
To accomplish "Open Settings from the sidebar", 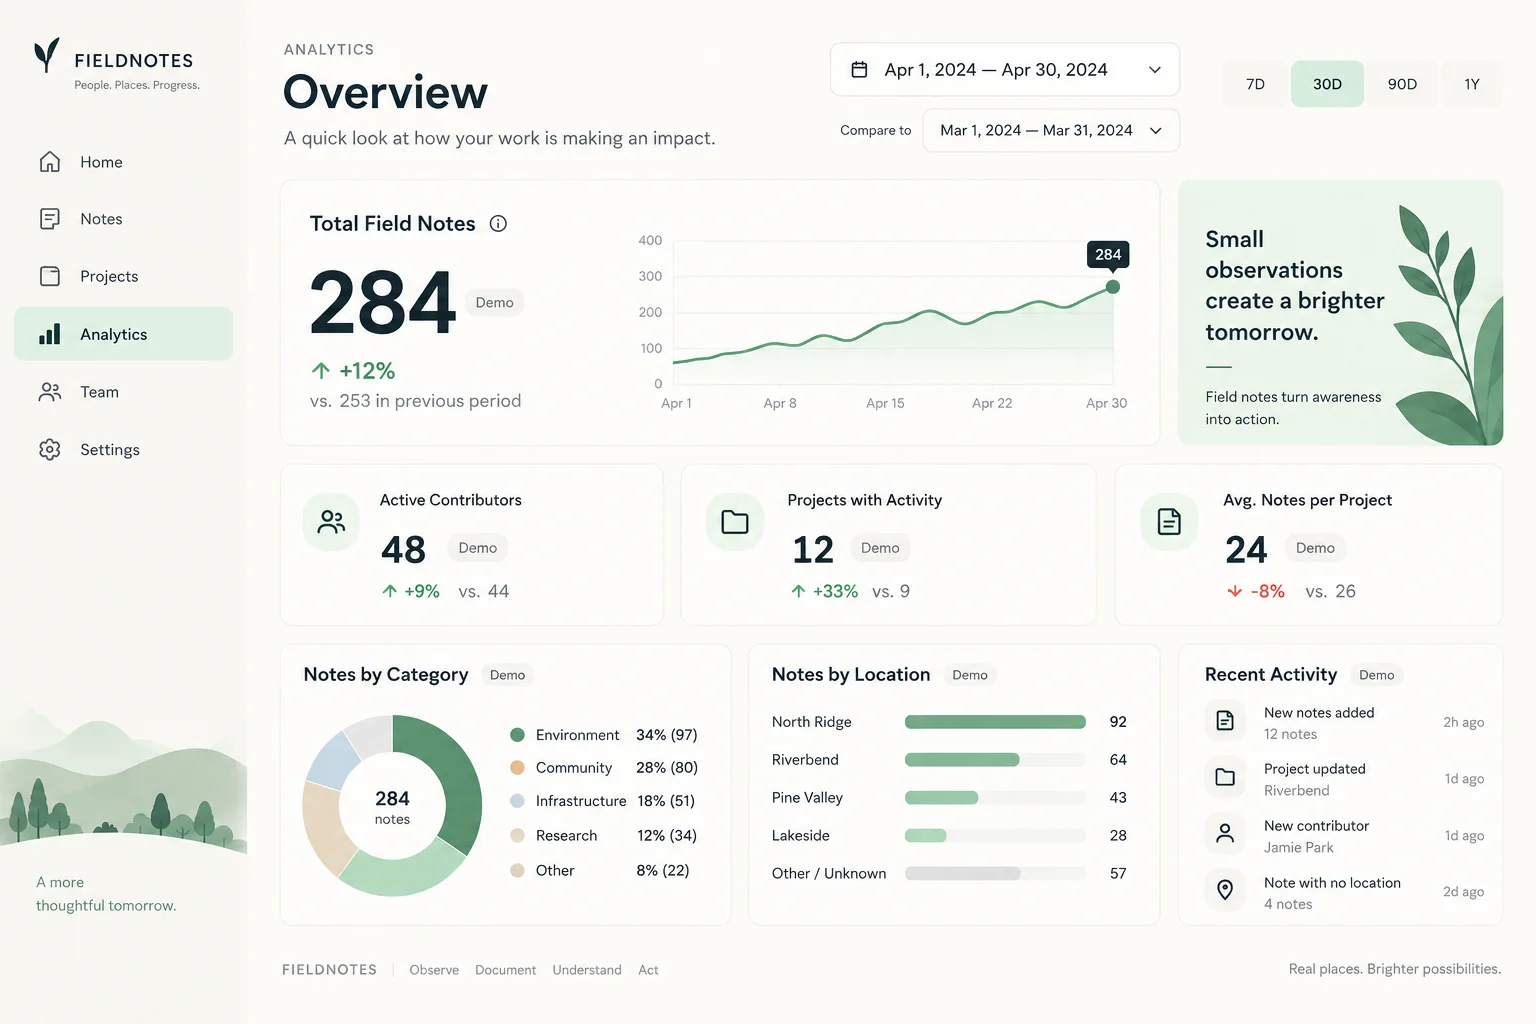I will point(123,450).
